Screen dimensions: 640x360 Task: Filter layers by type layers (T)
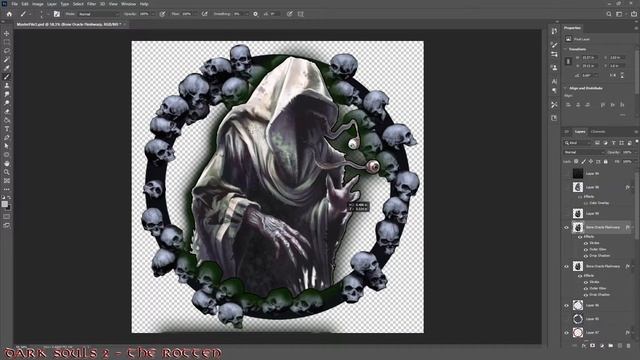(613, 143)
